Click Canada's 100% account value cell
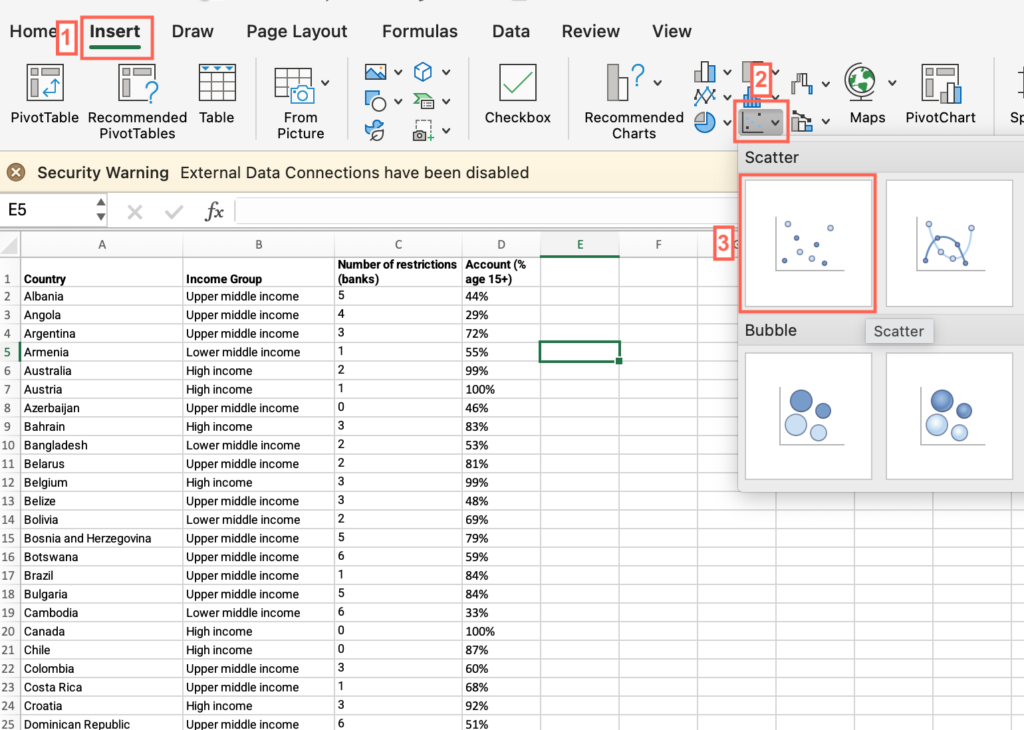The height and width of the screenshot is (730, 1024). pyautogui.click(x=502, y=632)
